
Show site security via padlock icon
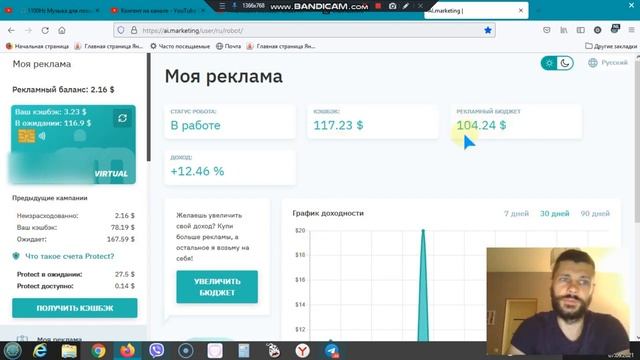[134, 30]
